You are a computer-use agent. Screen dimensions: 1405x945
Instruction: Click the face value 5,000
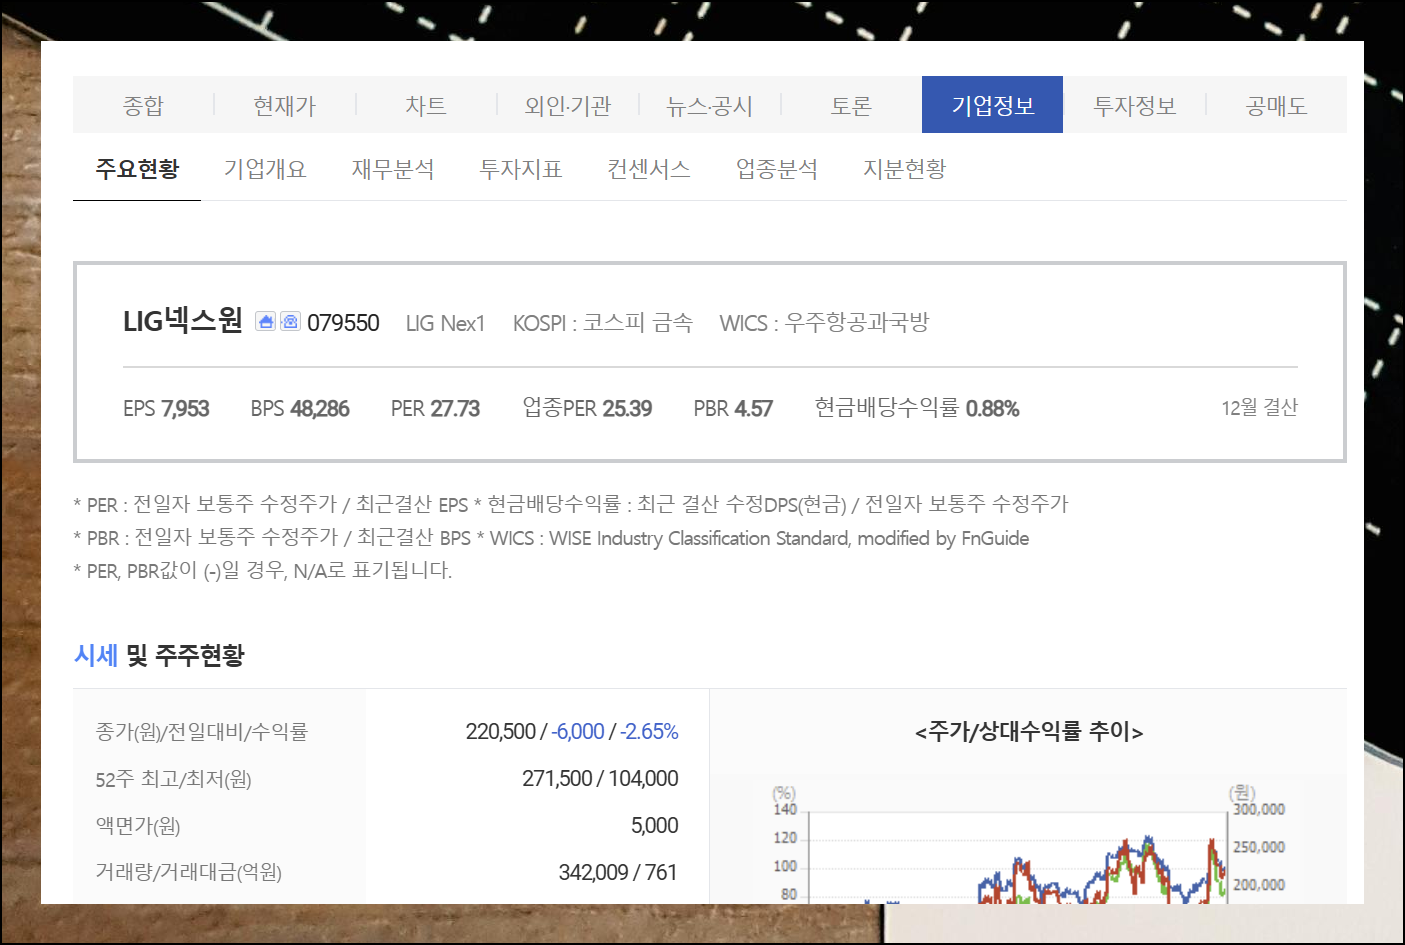coord(654,826)
